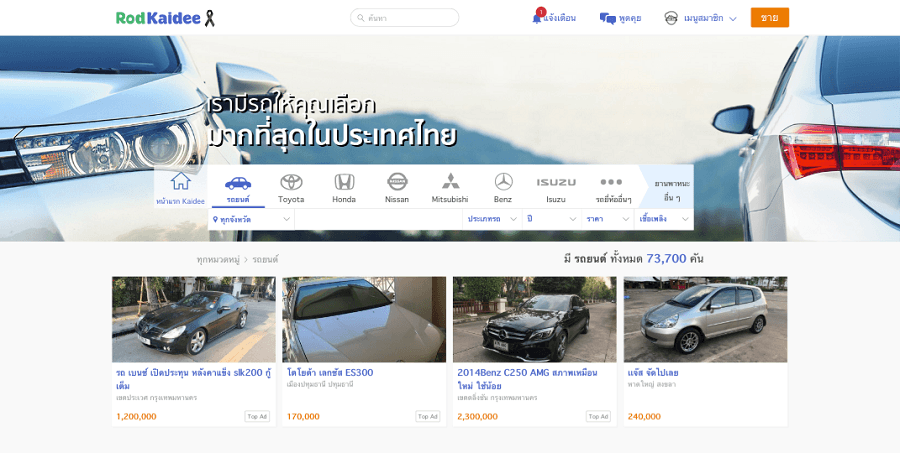Click รถยนต์ breadcrumb link

click(265, 260)
